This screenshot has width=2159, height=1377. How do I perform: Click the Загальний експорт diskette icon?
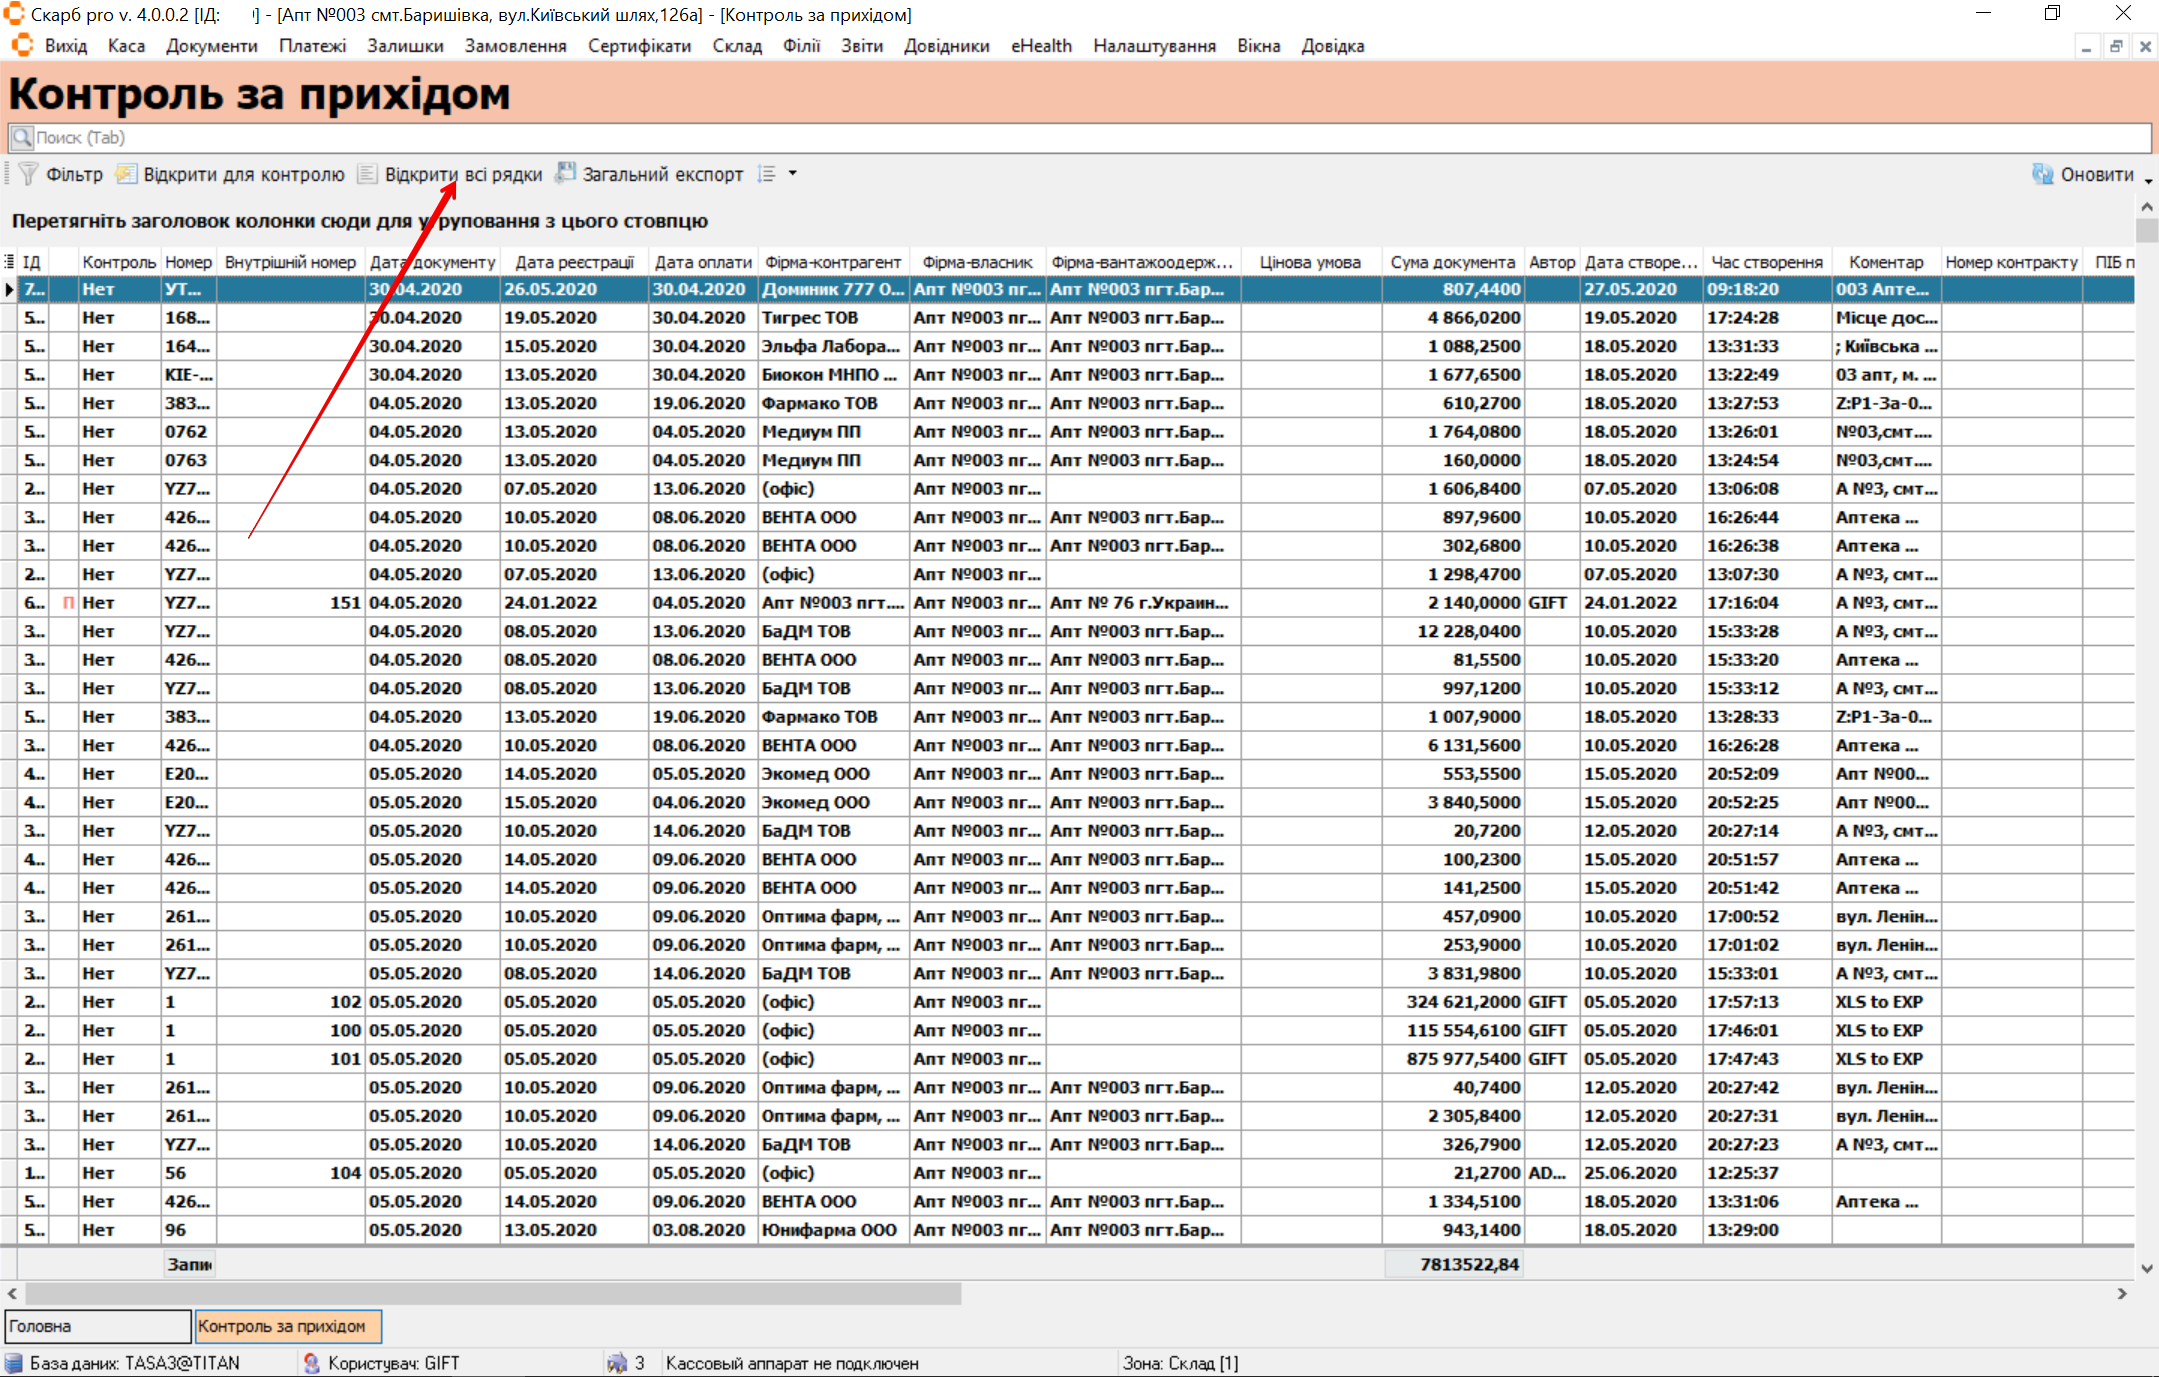point(566,173)
